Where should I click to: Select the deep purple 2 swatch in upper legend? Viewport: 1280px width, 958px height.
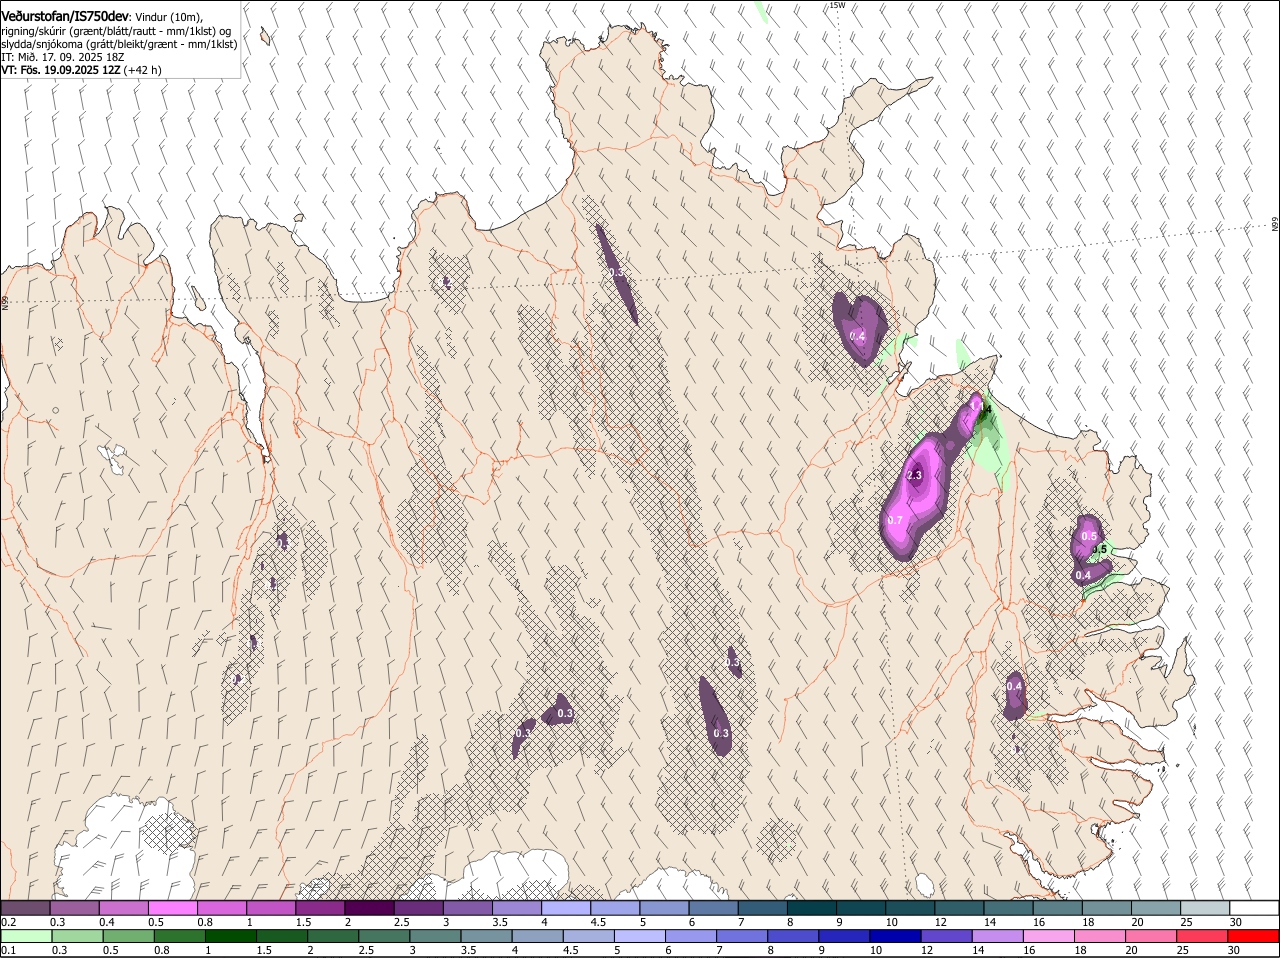click(369, 908)
